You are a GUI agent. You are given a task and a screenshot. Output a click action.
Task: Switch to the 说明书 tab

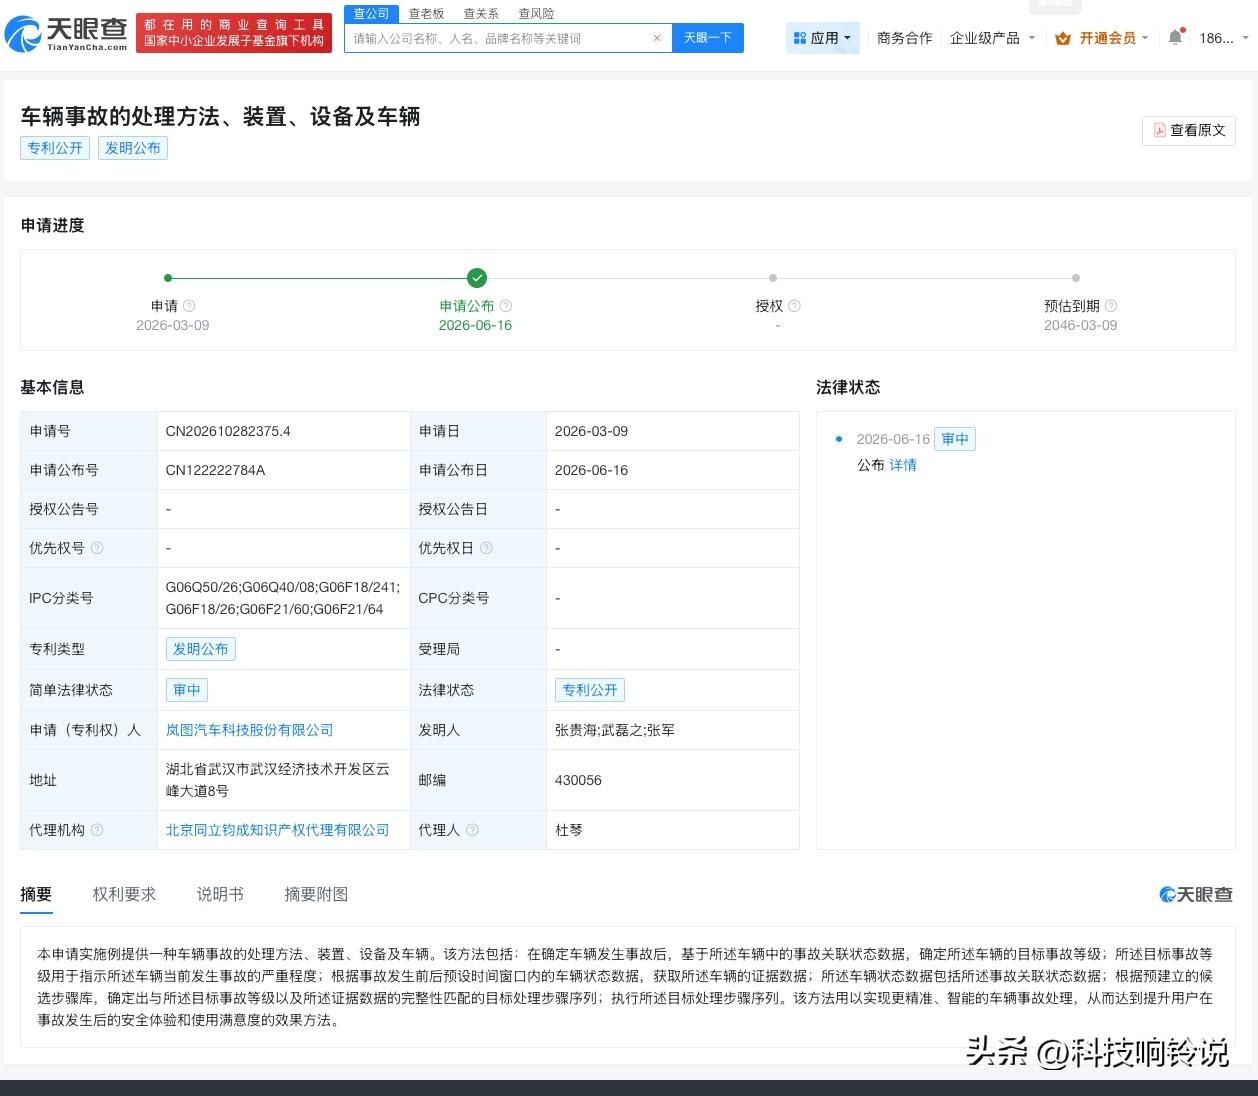point(220,894)
